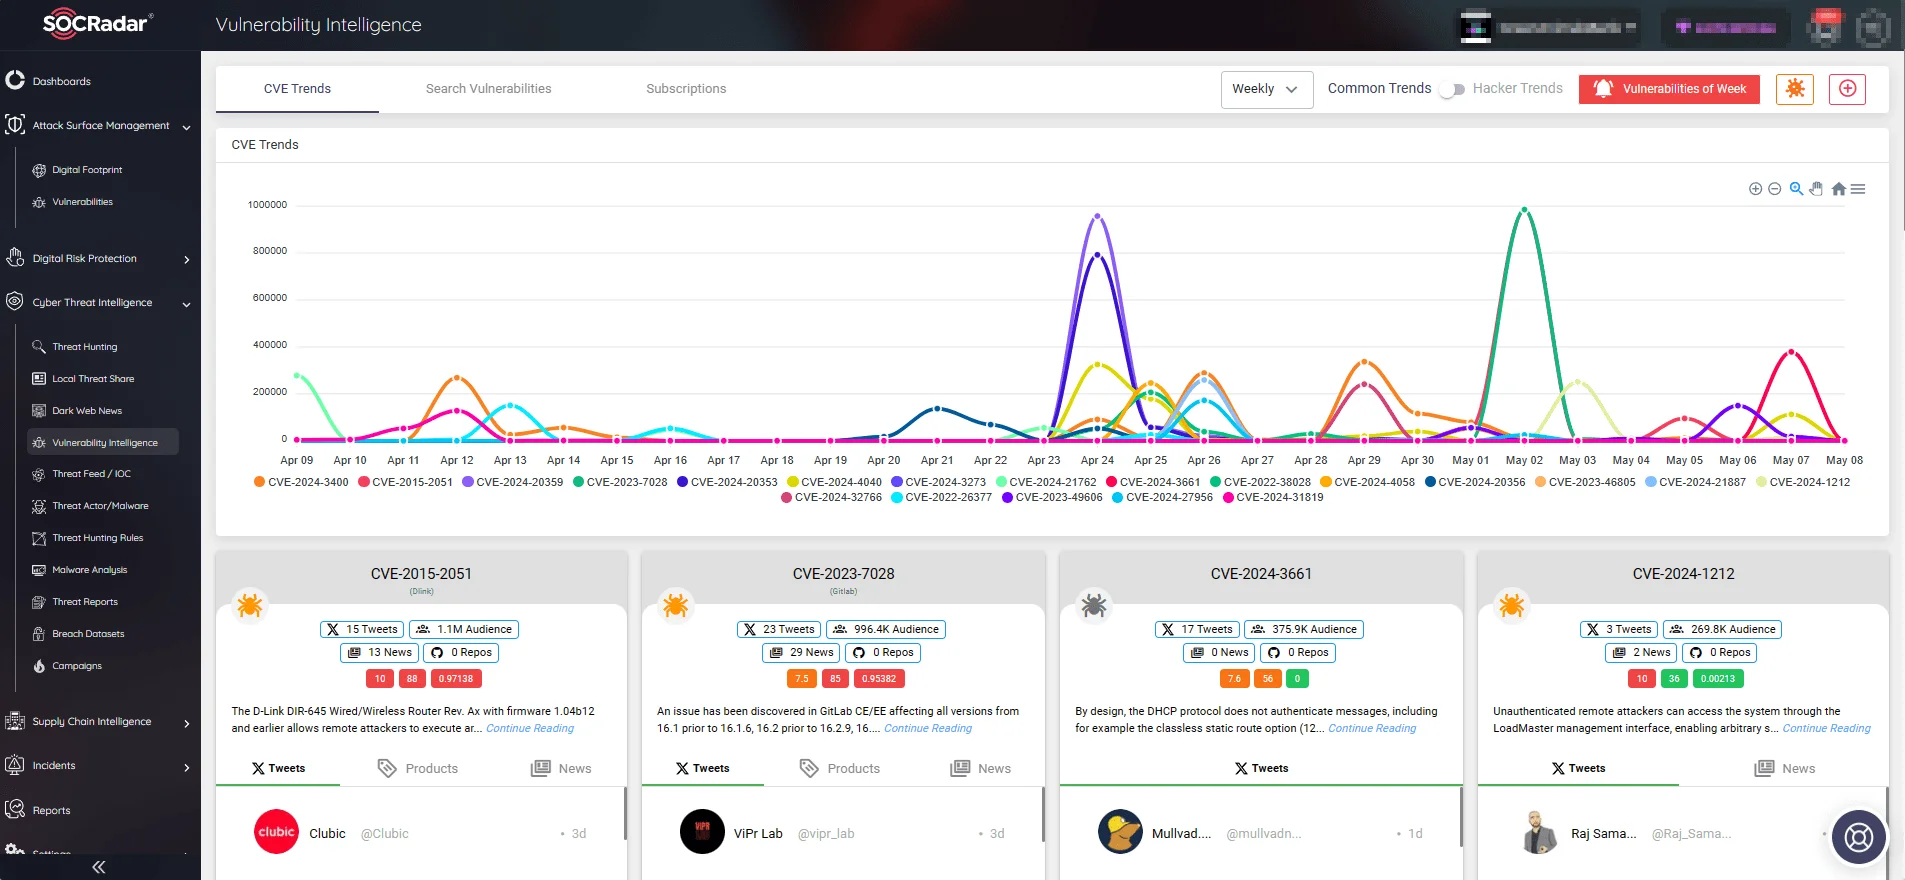Viewport: 1905px width, 880px height.
Task: Toggle CVE-2024-31819 legend series
Action: coord(1273,497)
